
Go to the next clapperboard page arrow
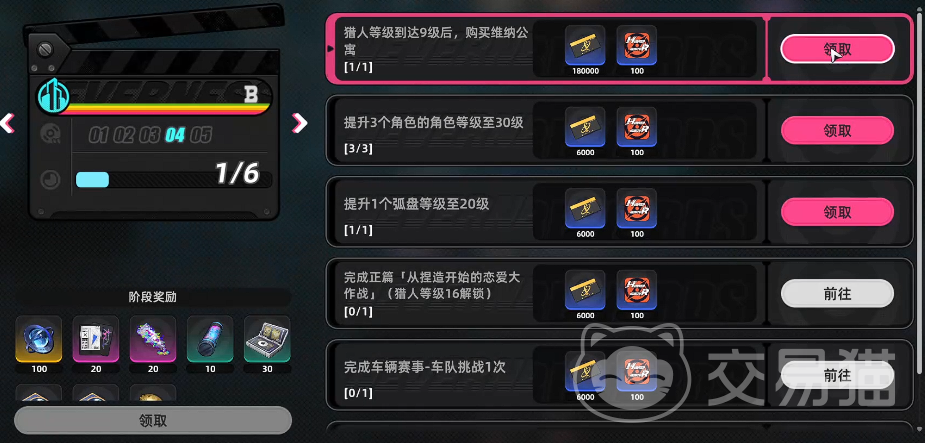point(300,123)
